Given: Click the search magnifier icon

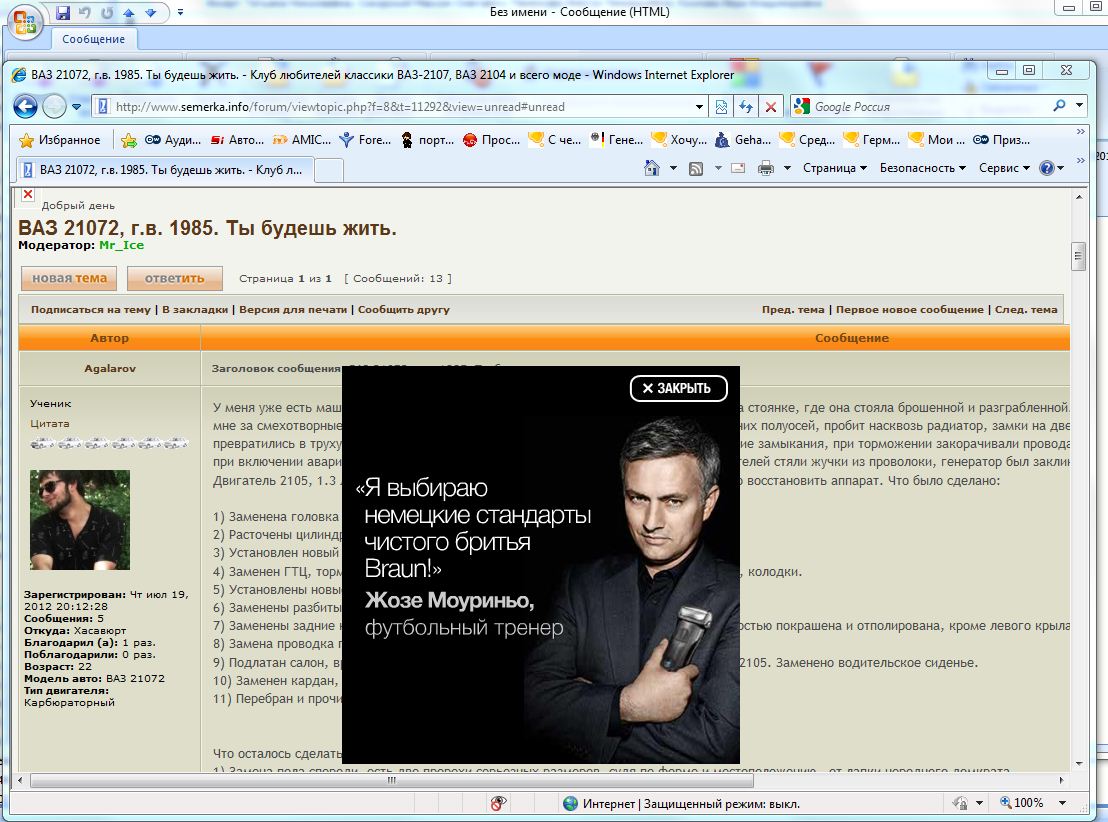Looking at the screenshot, I should 1060,106.
